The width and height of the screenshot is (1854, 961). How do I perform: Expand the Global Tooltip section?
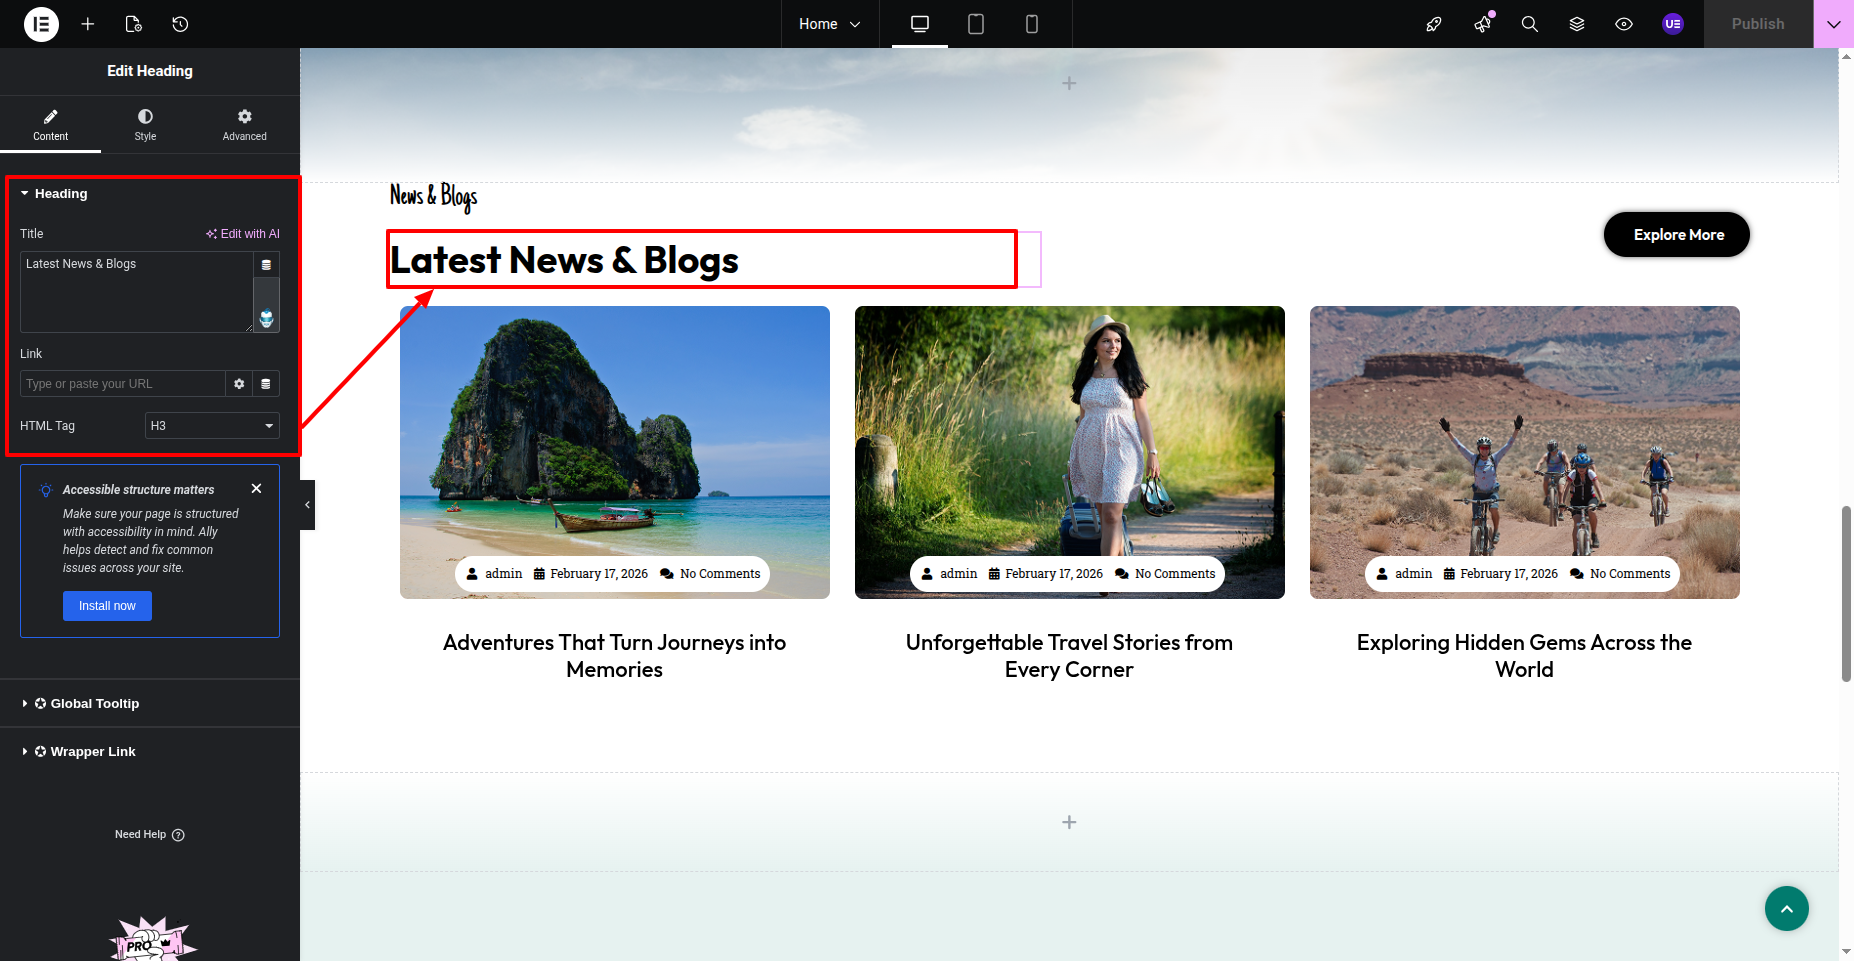[x=94, y=704]
